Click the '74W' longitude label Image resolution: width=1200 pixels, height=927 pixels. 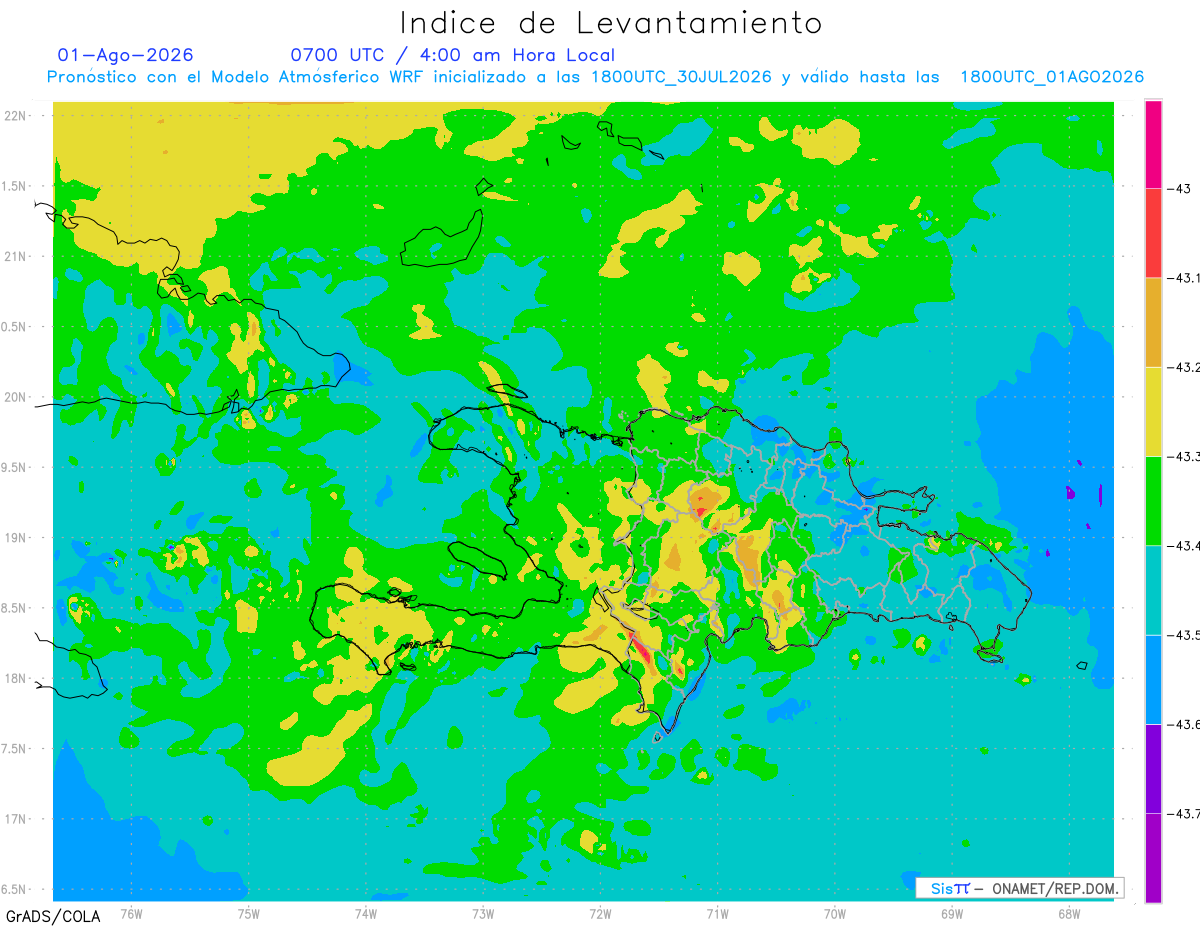[365, 913]
